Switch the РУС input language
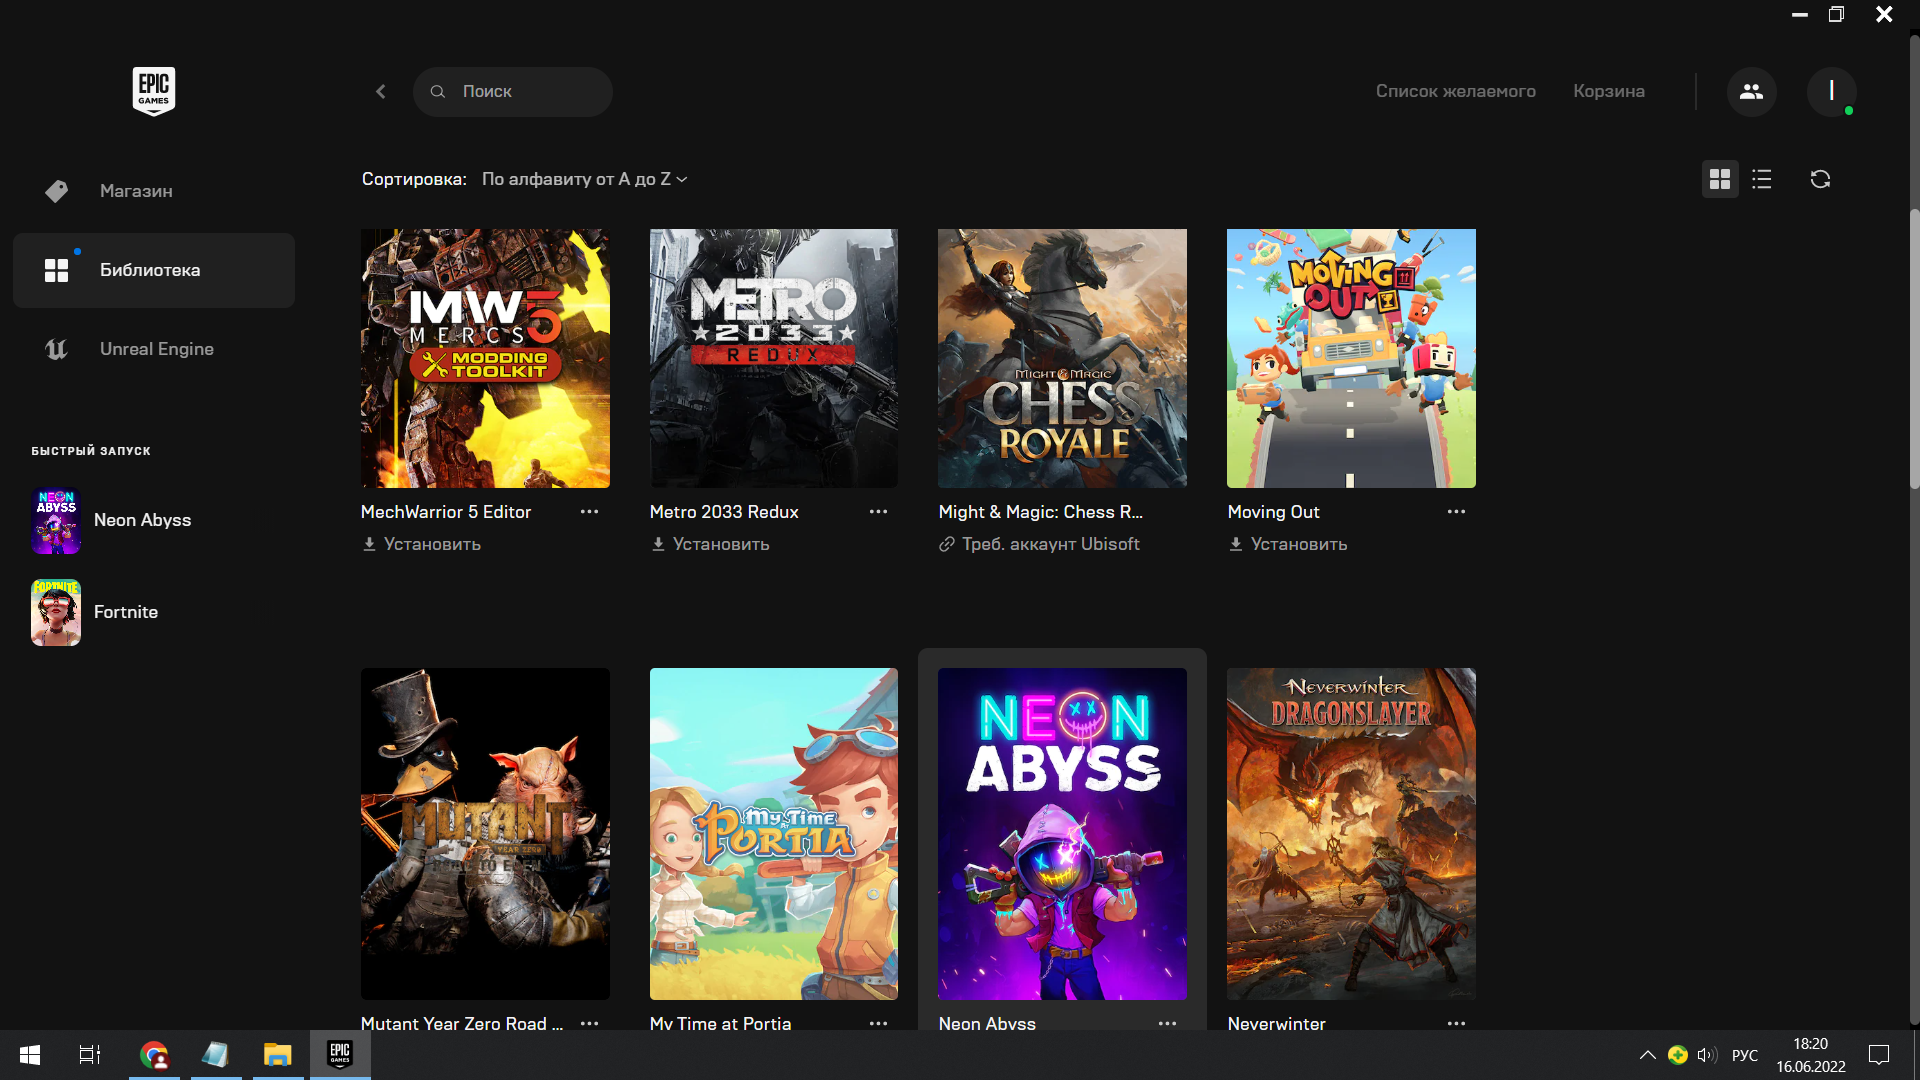 click(x=1744, y=1055)
